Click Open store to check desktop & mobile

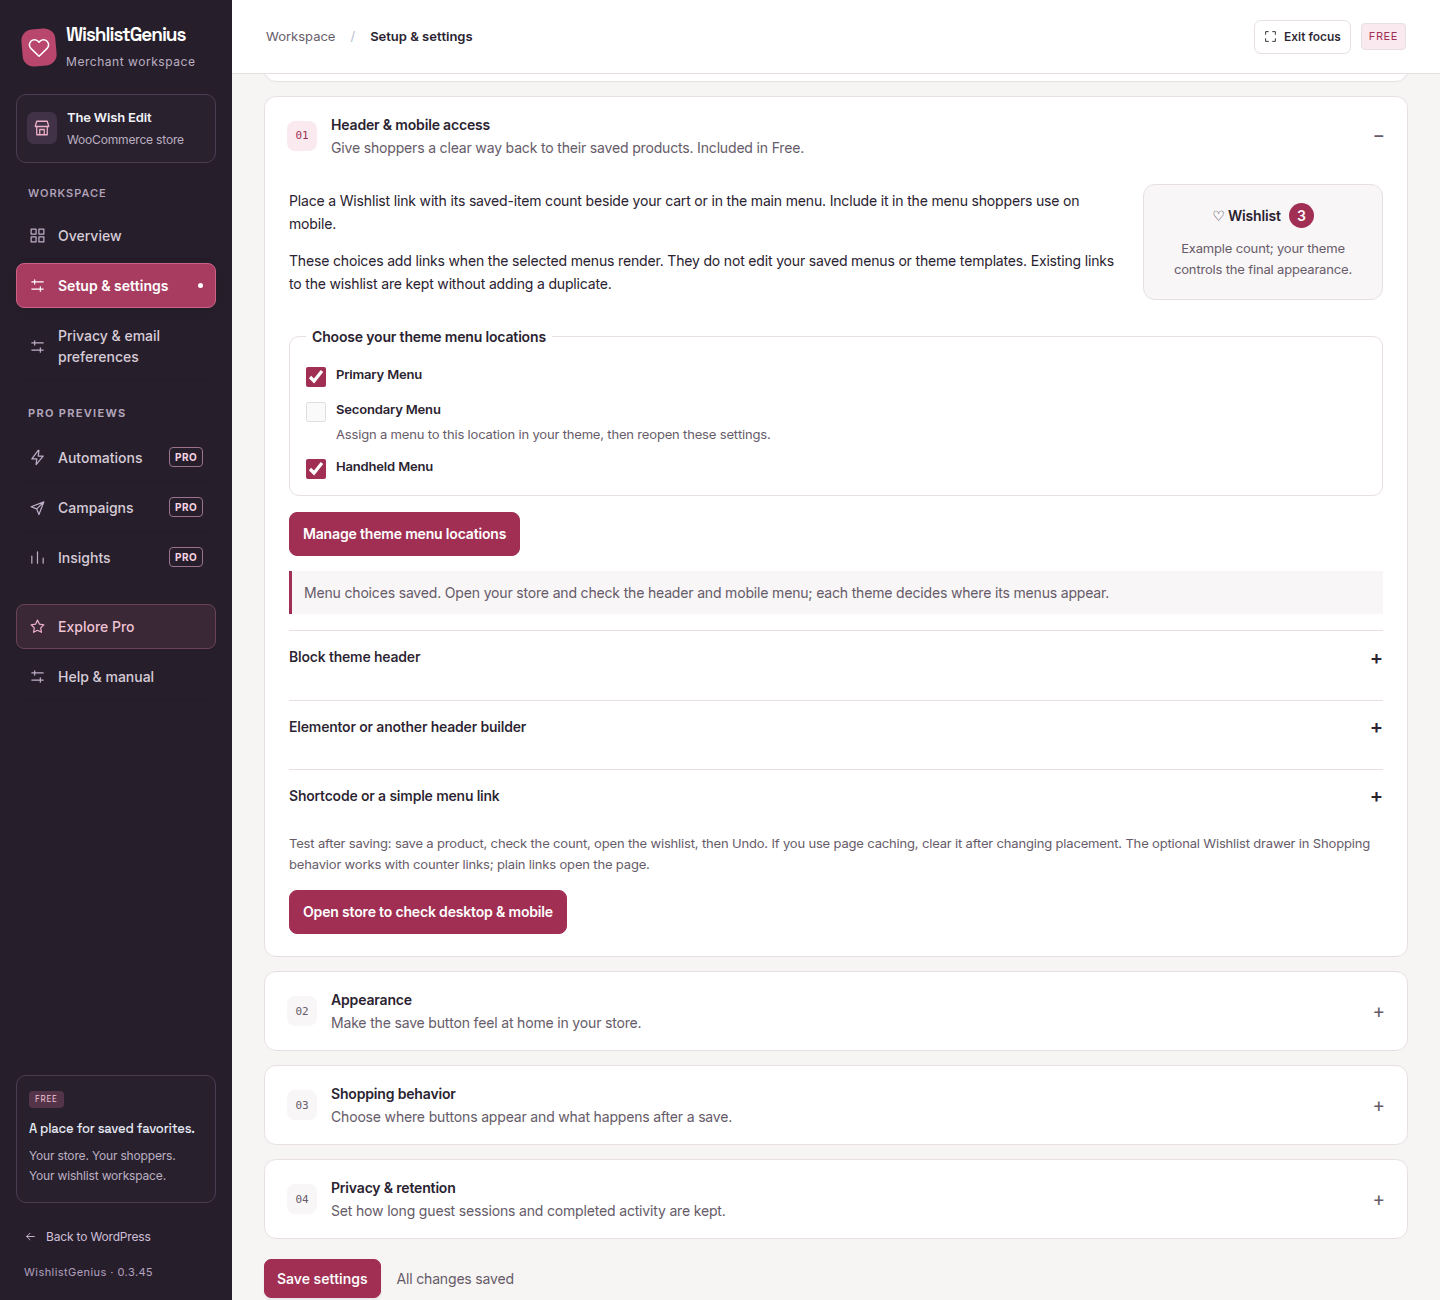pos(428,912)
